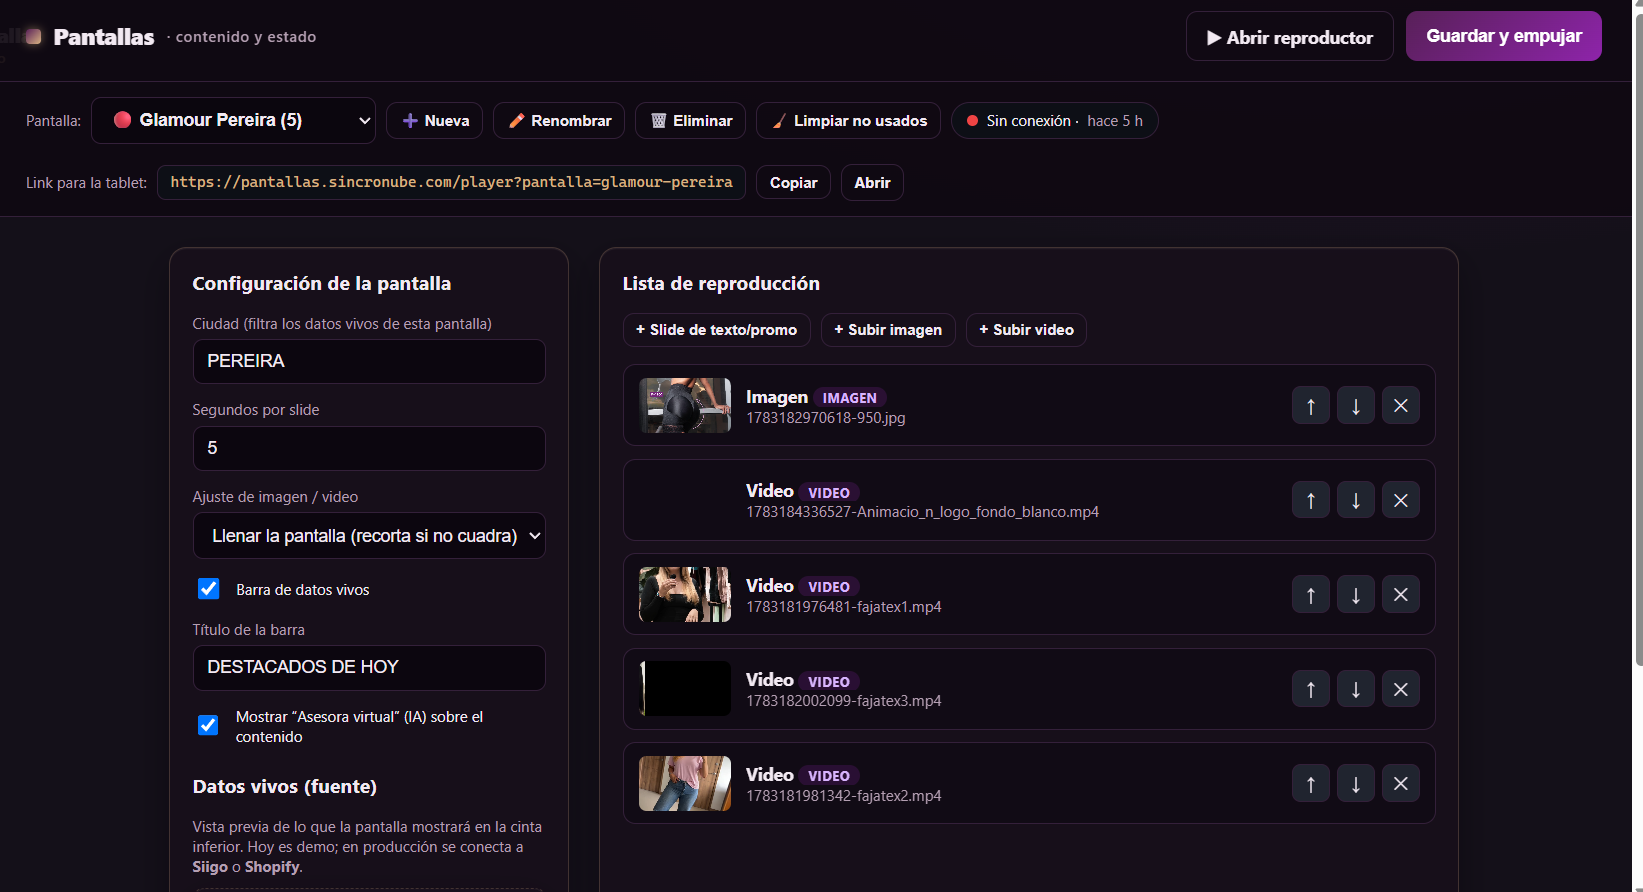This screenshot has height=892, width=1643.
Task: Click the Segundos por slide field
Action: [x=369, y=448]
